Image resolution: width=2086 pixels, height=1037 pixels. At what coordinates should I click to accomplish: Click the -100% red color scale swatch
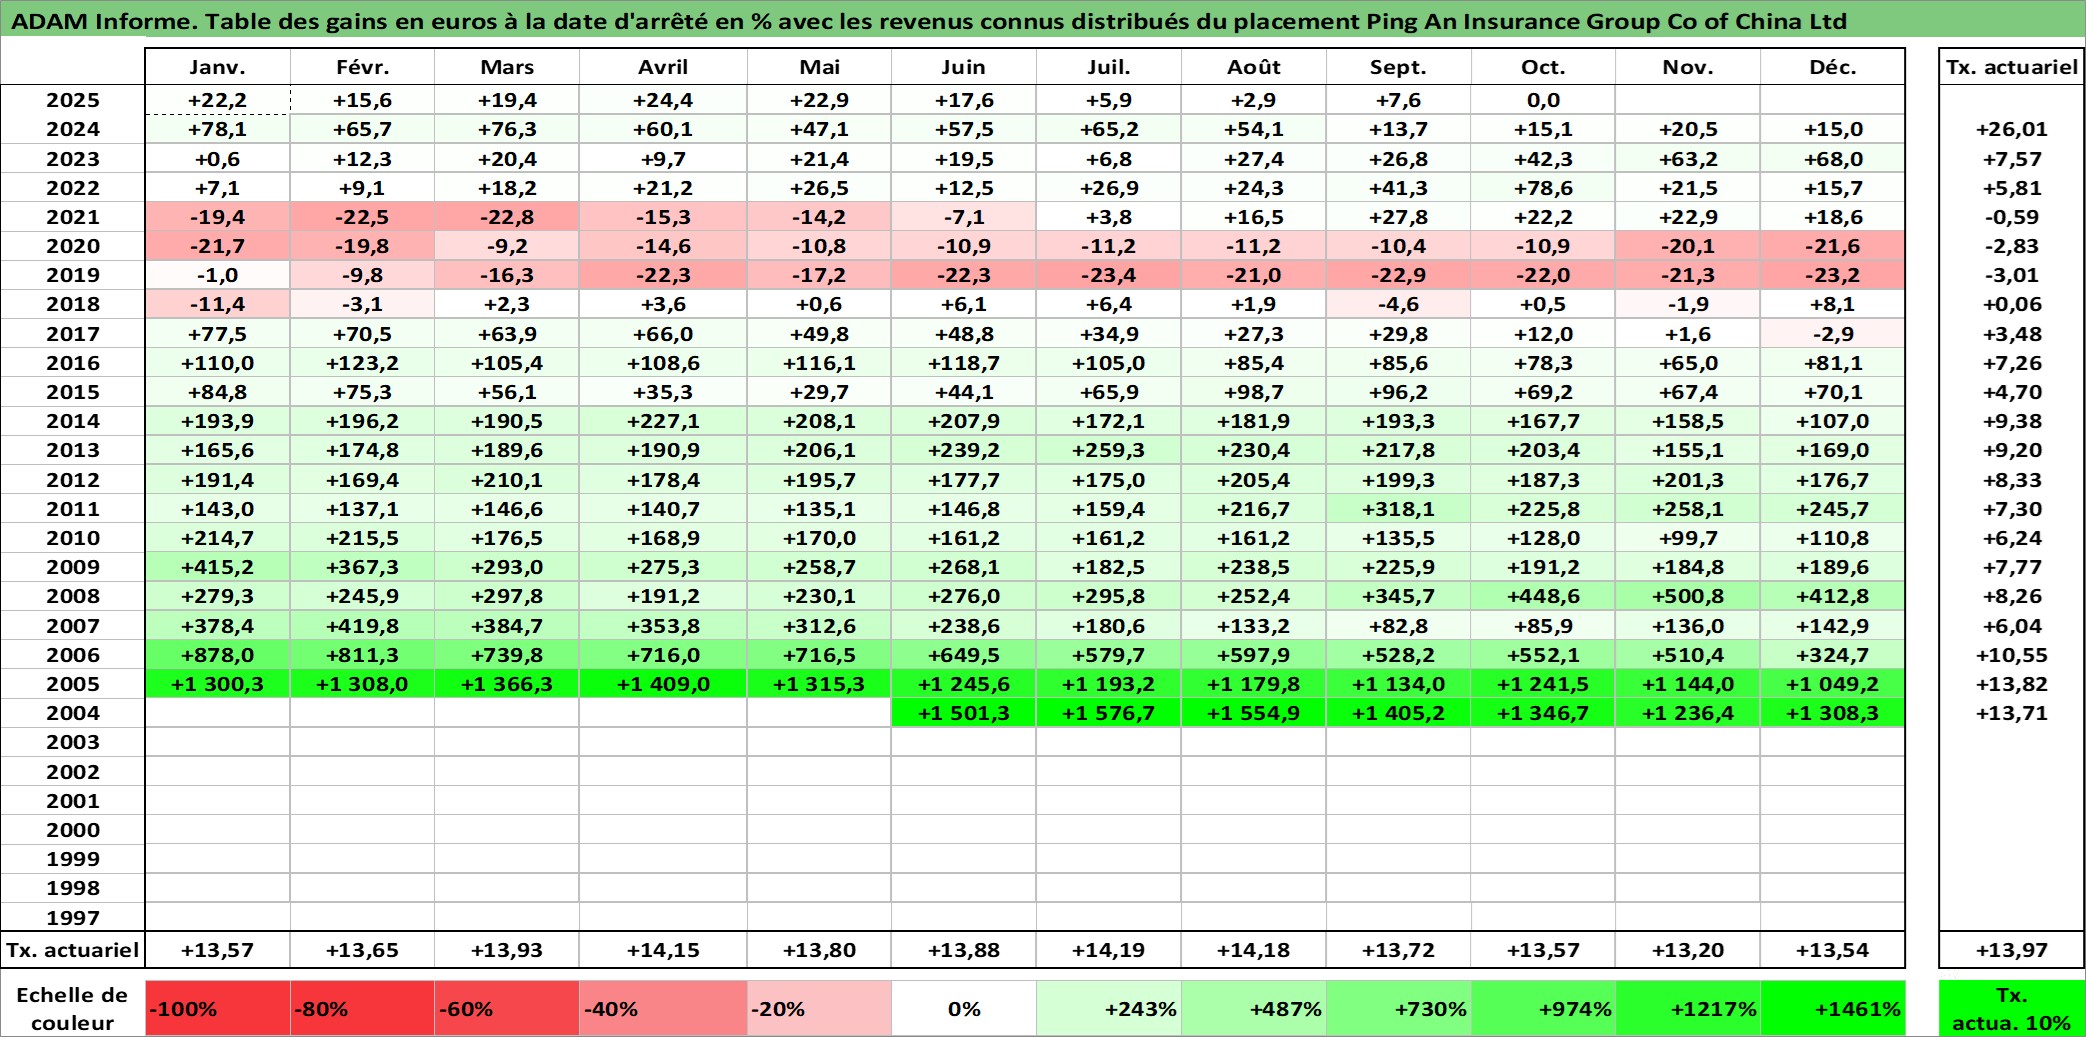pyautogui.click(x=218, y=1008)
